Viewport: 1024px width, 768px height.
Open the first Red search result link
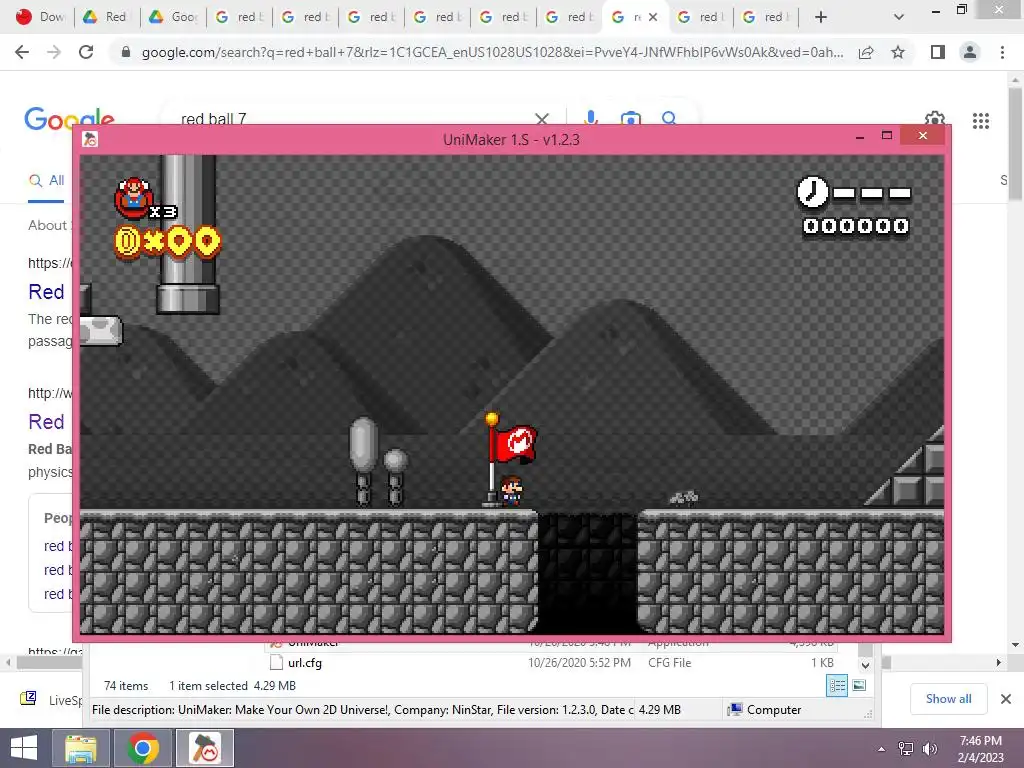tap(46, 292)
